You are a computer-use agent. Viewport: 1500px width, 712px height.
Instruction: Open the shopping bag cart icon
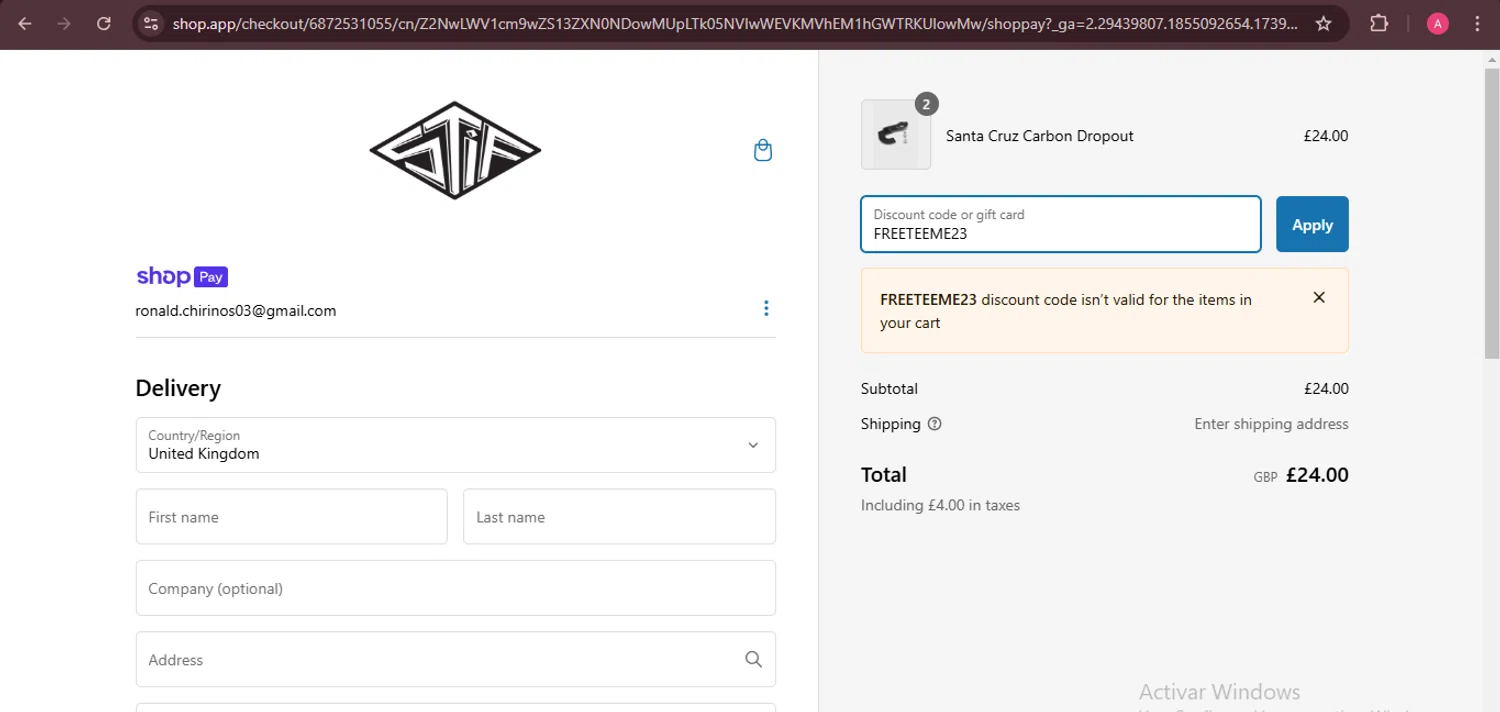(763, 151)
